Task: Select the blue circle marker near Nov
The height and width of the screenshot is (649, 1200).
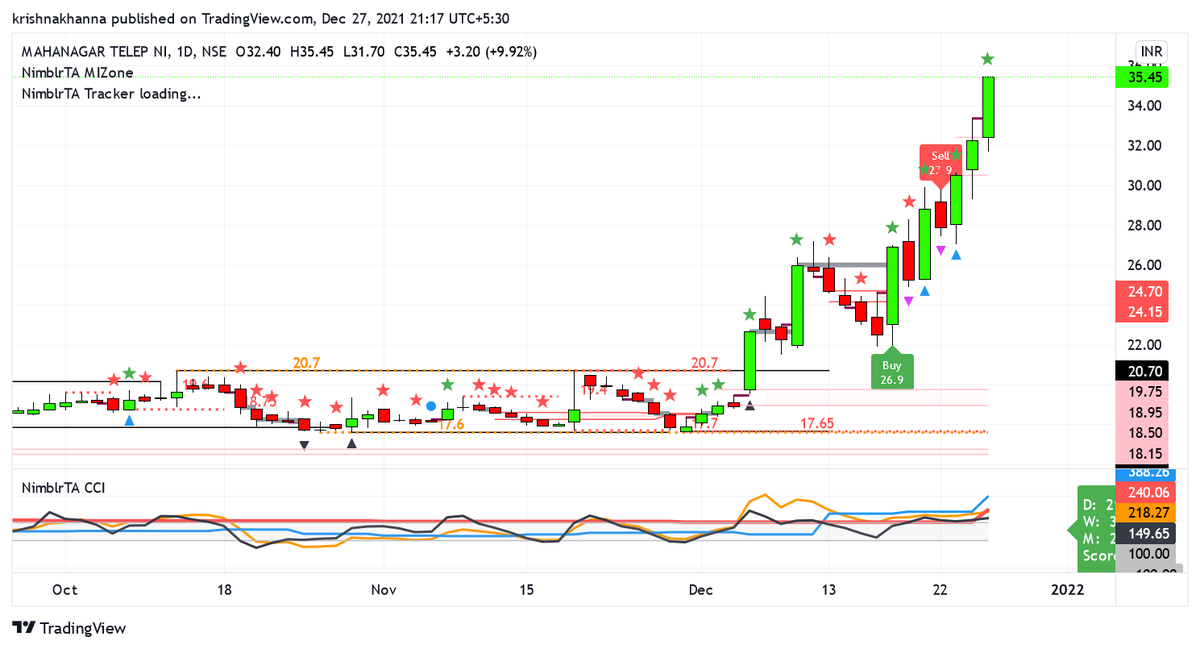Action: pos(430,406)
